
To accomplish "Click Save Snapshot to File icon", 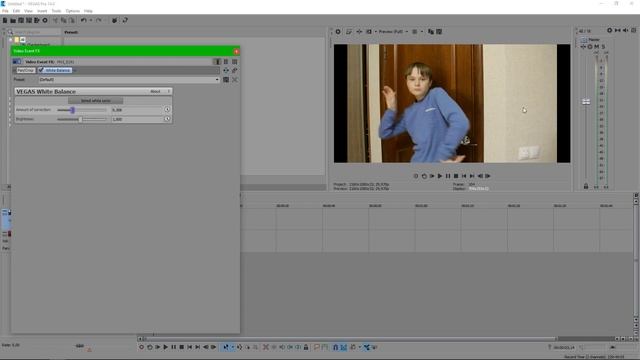I will (x=439, y=31).
